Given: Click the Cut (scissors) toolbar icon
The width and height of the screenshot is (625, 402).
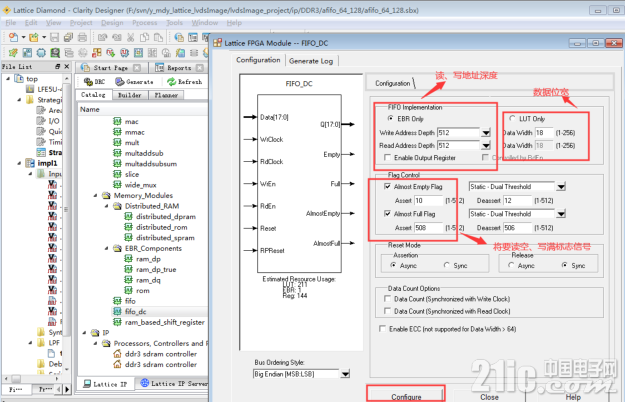Looking at the screenshot, I should [131, 37].
